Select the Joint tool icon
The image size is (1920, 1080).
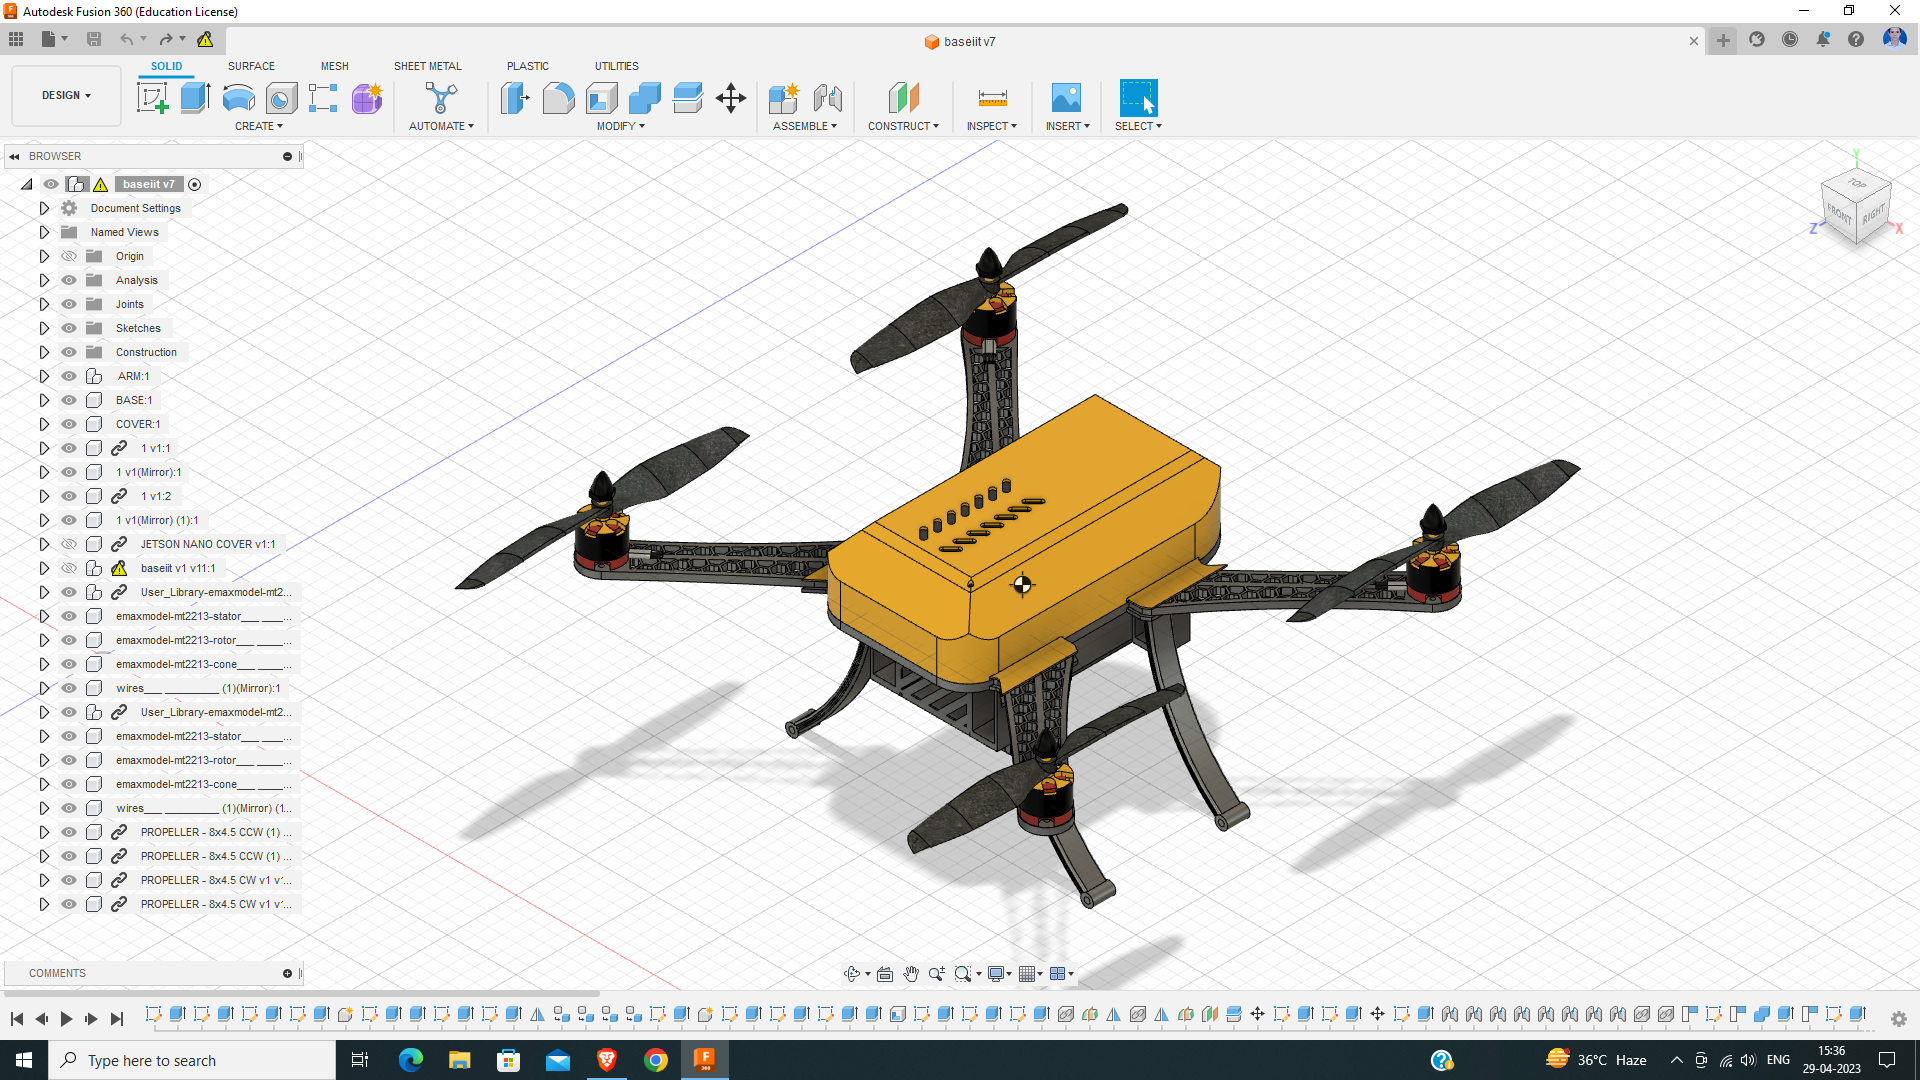point(828,98)
